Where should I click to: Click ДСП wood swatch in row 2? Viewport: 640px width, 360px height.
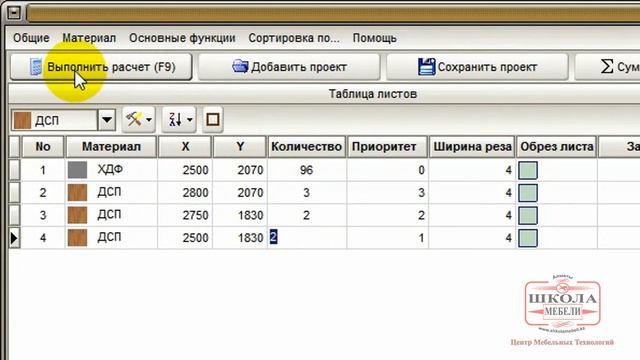click(77, 192)
